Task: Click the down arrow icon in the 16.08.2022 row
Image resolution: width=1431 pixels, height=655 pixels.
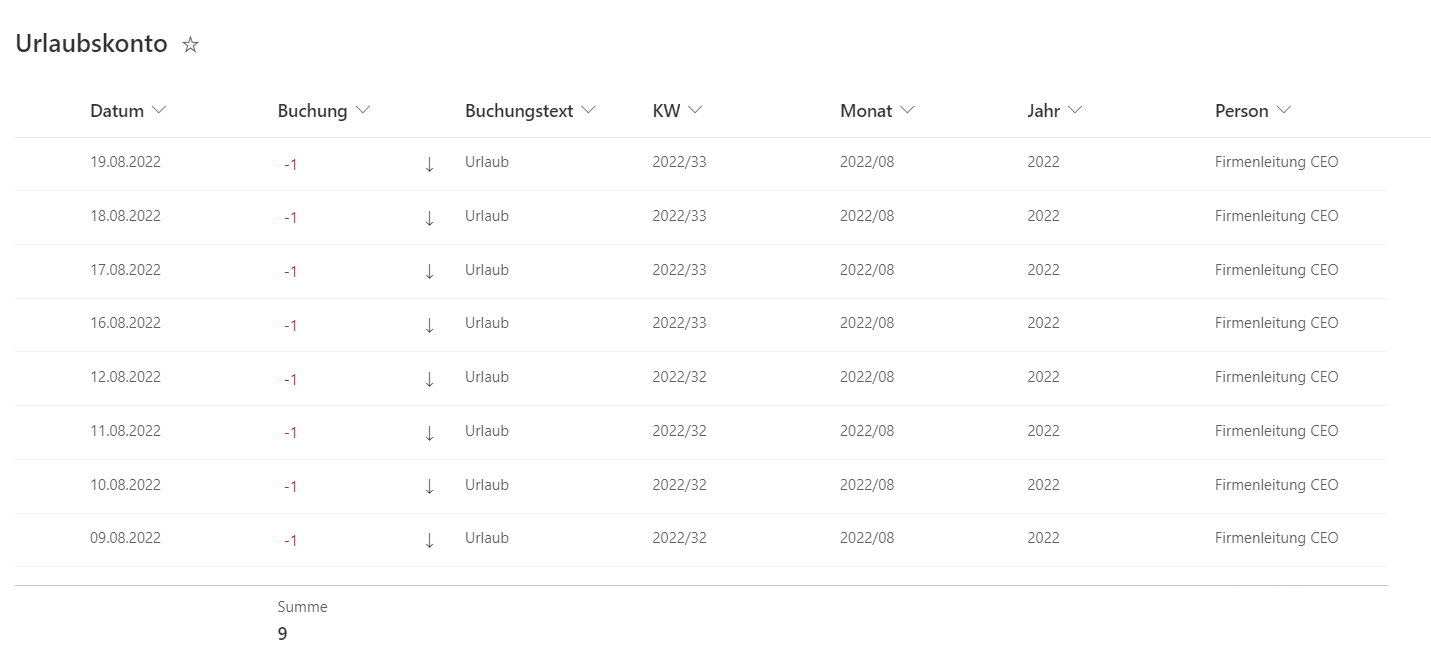Action: (429, 325)
